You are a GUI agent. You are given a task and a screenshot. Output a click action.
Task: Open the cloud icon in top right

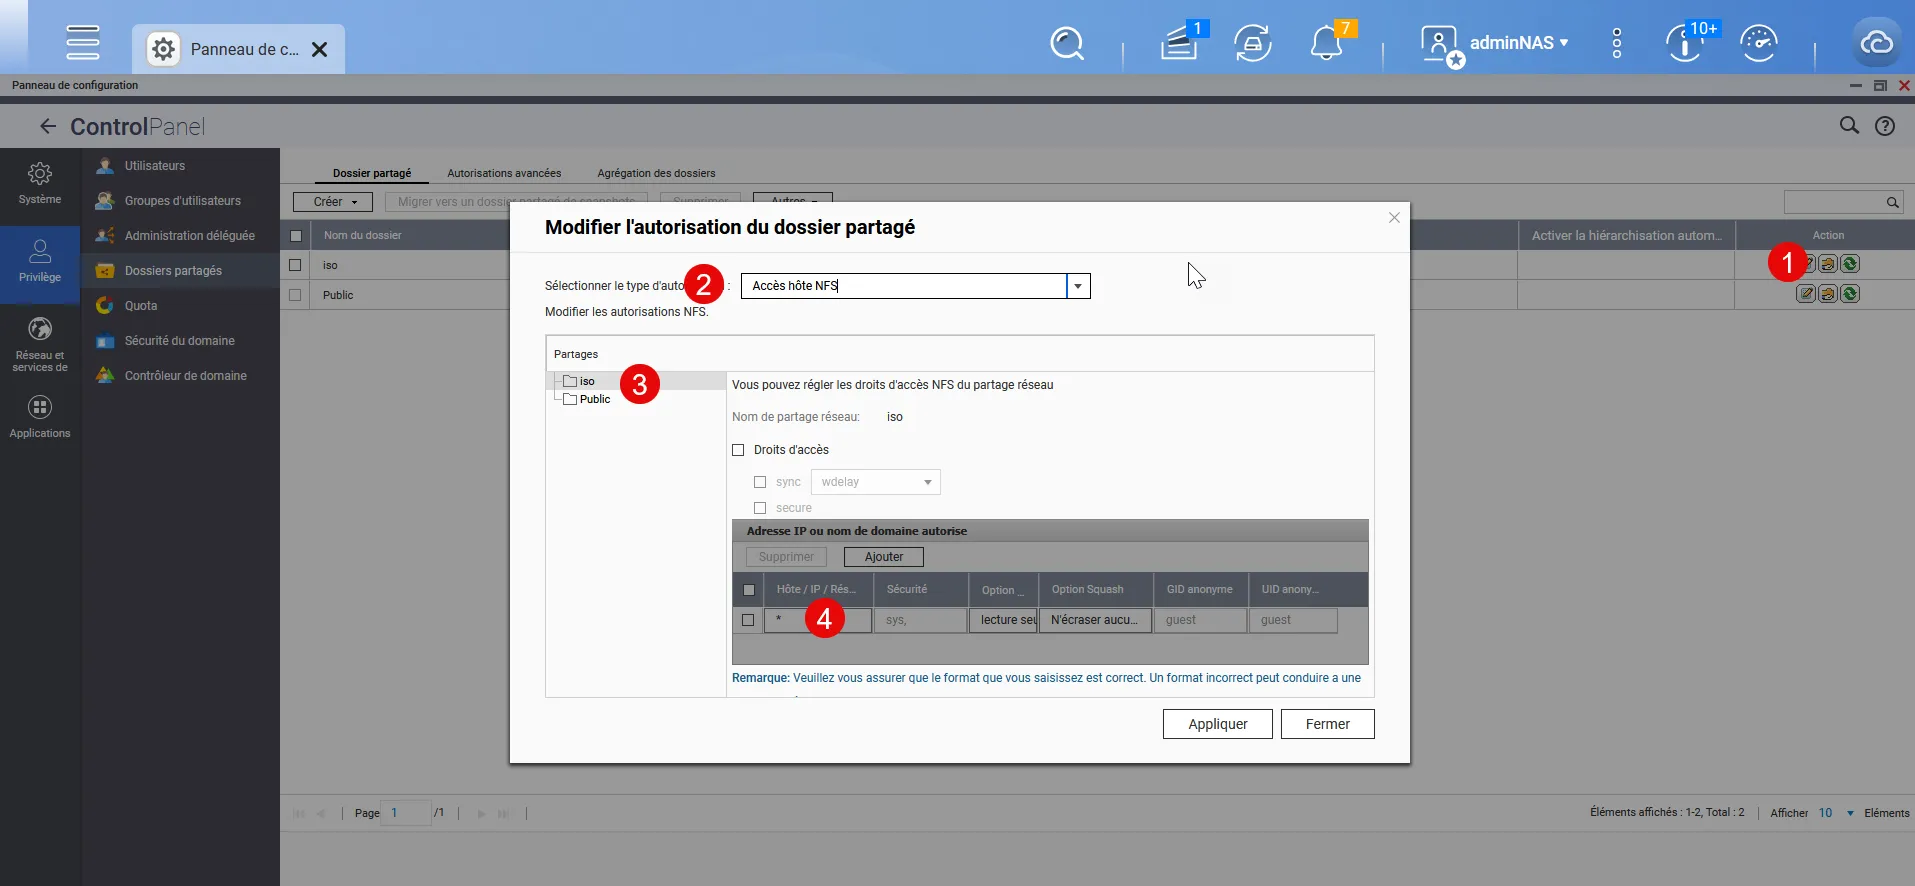1876,43
